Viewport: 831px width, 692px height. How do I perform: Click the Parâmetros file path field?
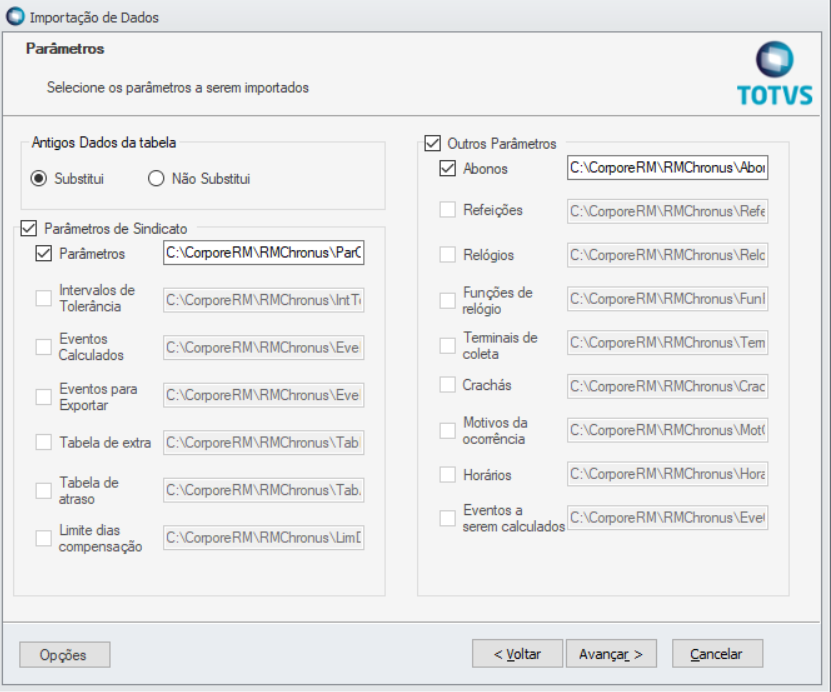pyautogui.click(x=263, y=253)
